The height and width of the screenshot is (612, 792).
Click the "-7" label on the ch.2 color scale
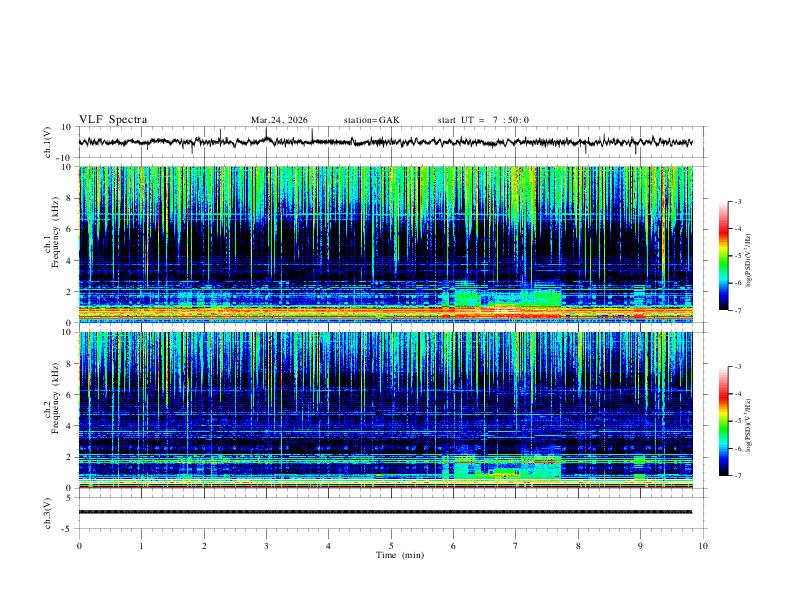[738, 476]
